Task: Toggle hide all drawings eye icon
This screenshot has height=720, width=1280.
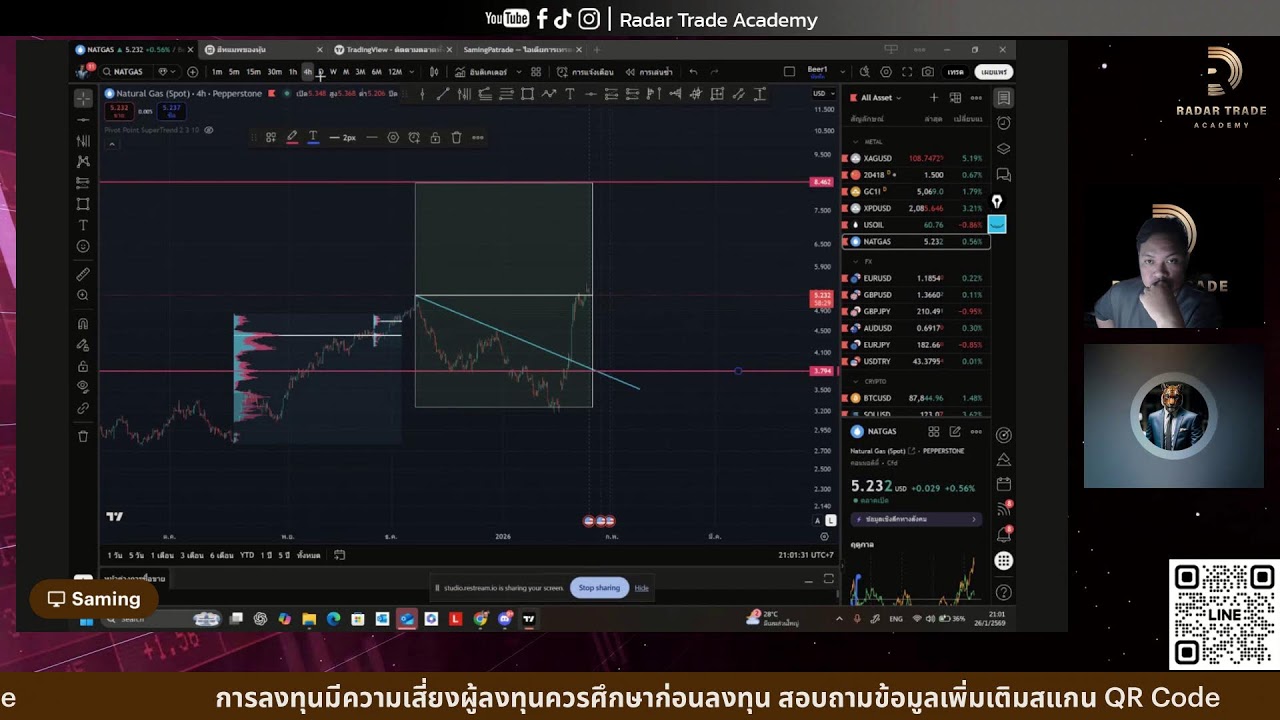Action: click(83, 387)
